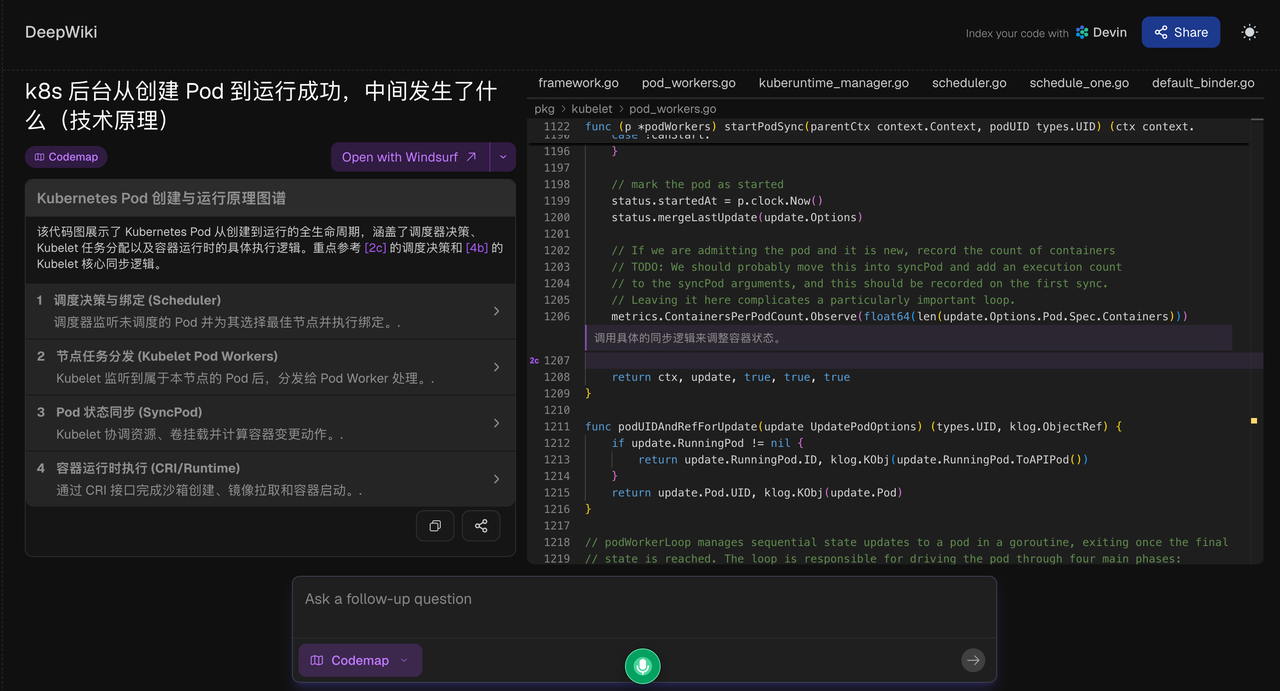1280x691 pixels.
Task: Expand section 4 容器运行时执行 chevron
Action: coord(497,479)
